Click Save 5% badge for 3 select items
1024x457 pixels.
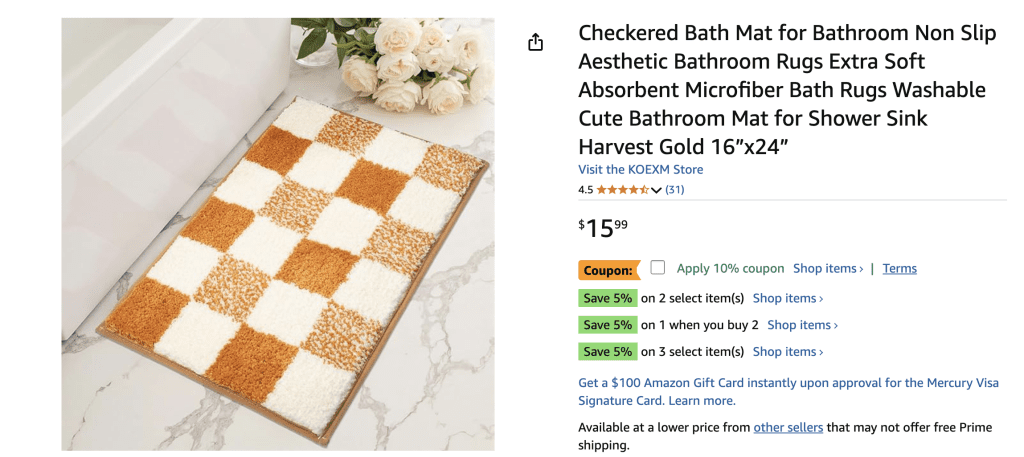tap(607, 351)
